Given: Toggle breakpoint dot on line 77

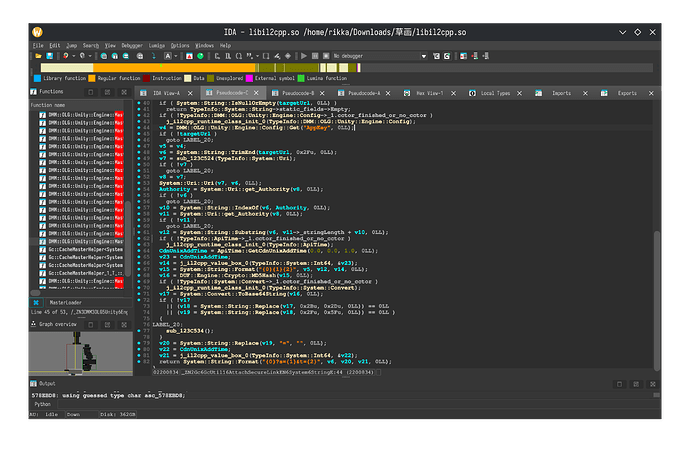Looking at the screenshot, I should (139, 331).
